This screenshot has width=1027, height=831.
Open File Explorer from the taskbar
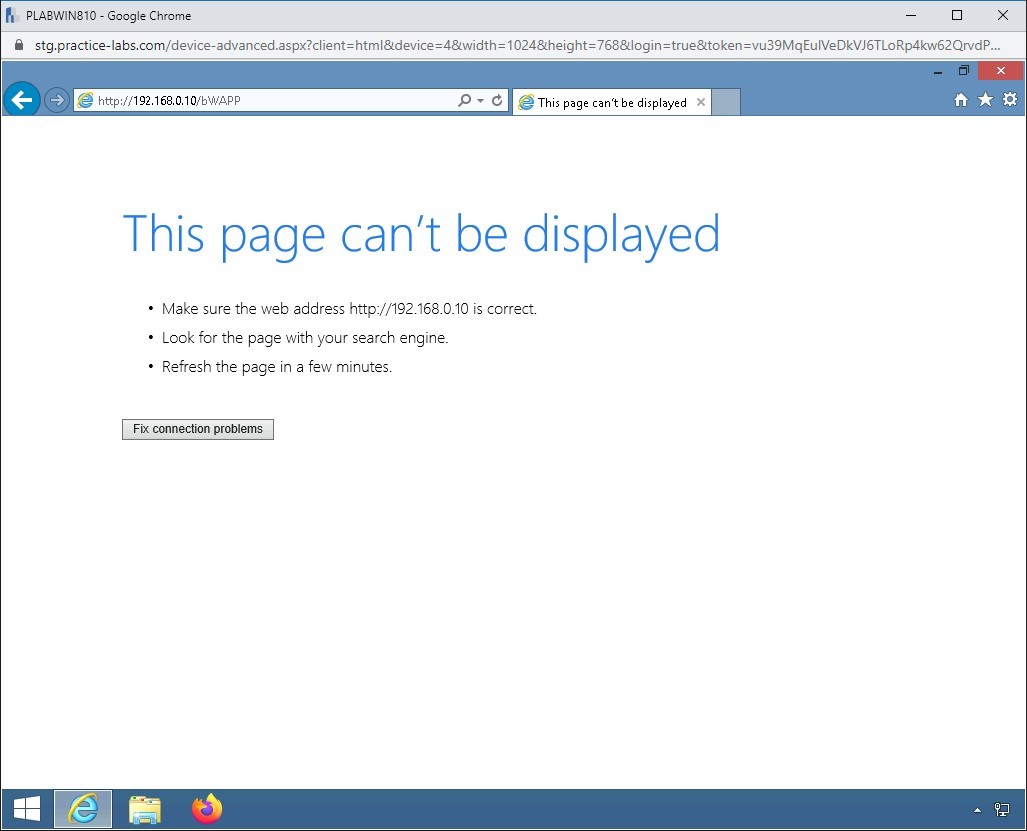145,808
